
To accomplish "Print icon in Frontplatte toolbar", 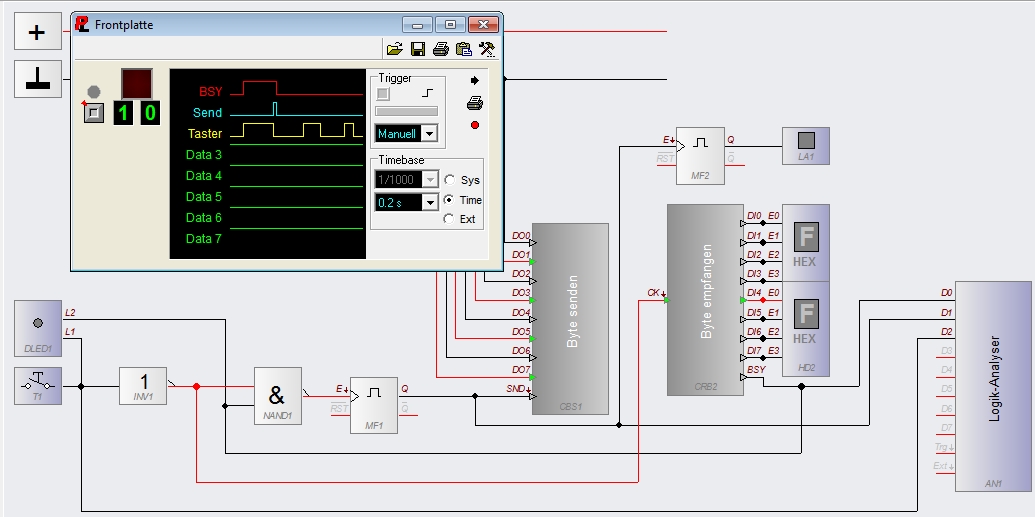I will click(440, 49).
